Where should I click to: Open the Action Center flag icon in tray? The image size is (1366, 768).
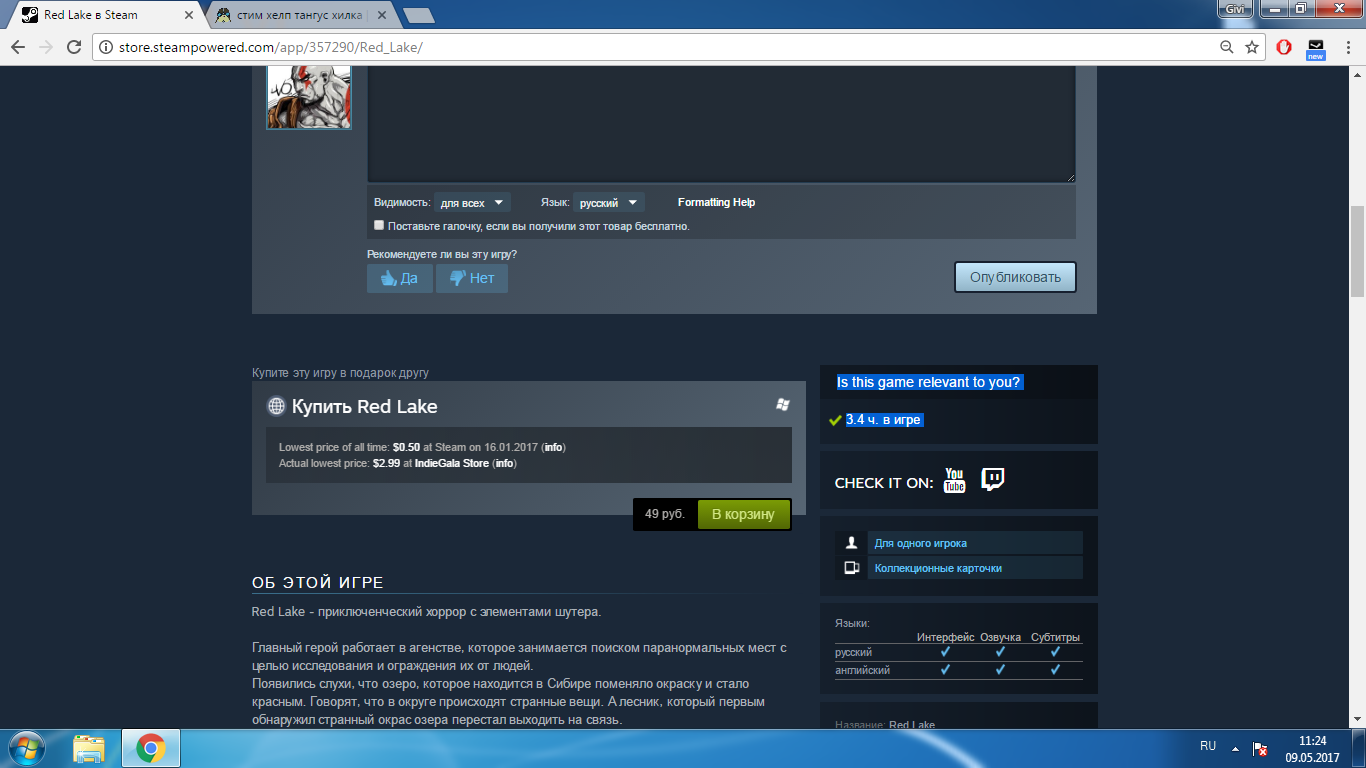pos(1261,748)
